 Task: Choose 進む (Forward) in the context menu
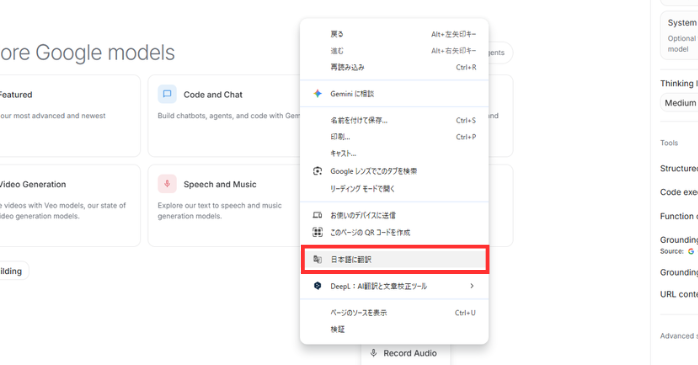[x=394, y=51]
